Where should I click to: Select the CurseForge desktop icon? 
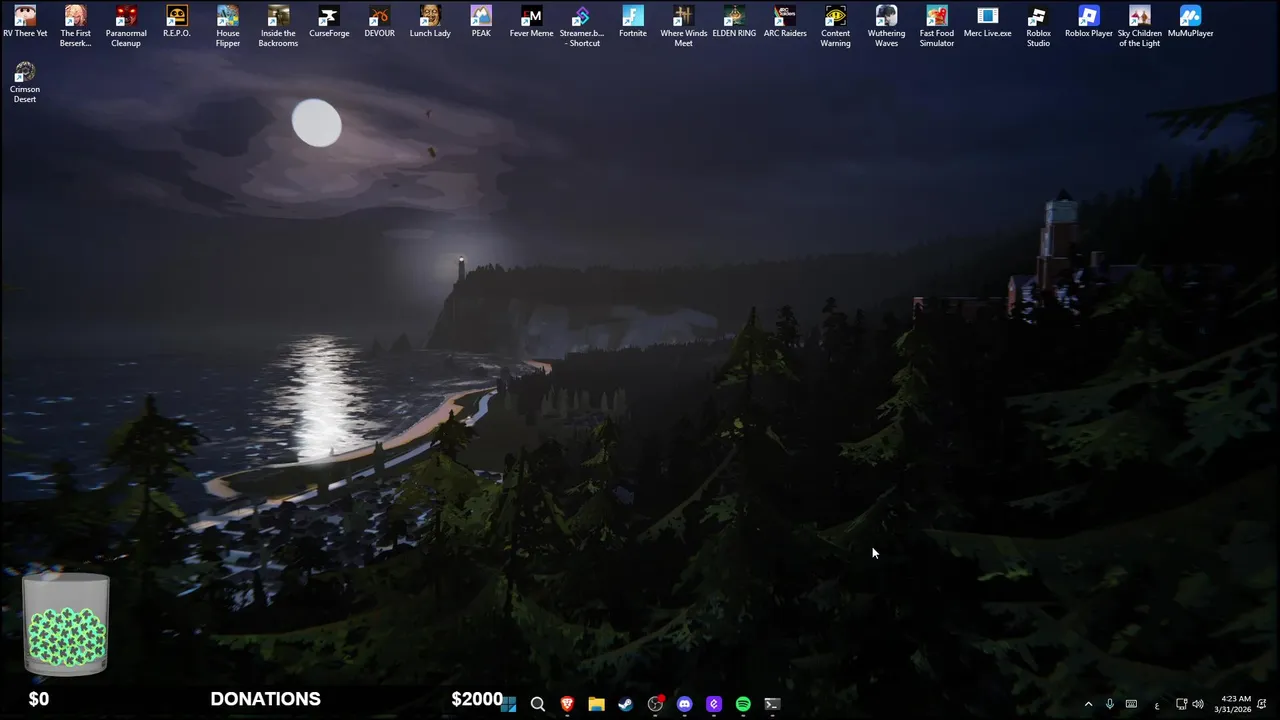pos(329,22)
